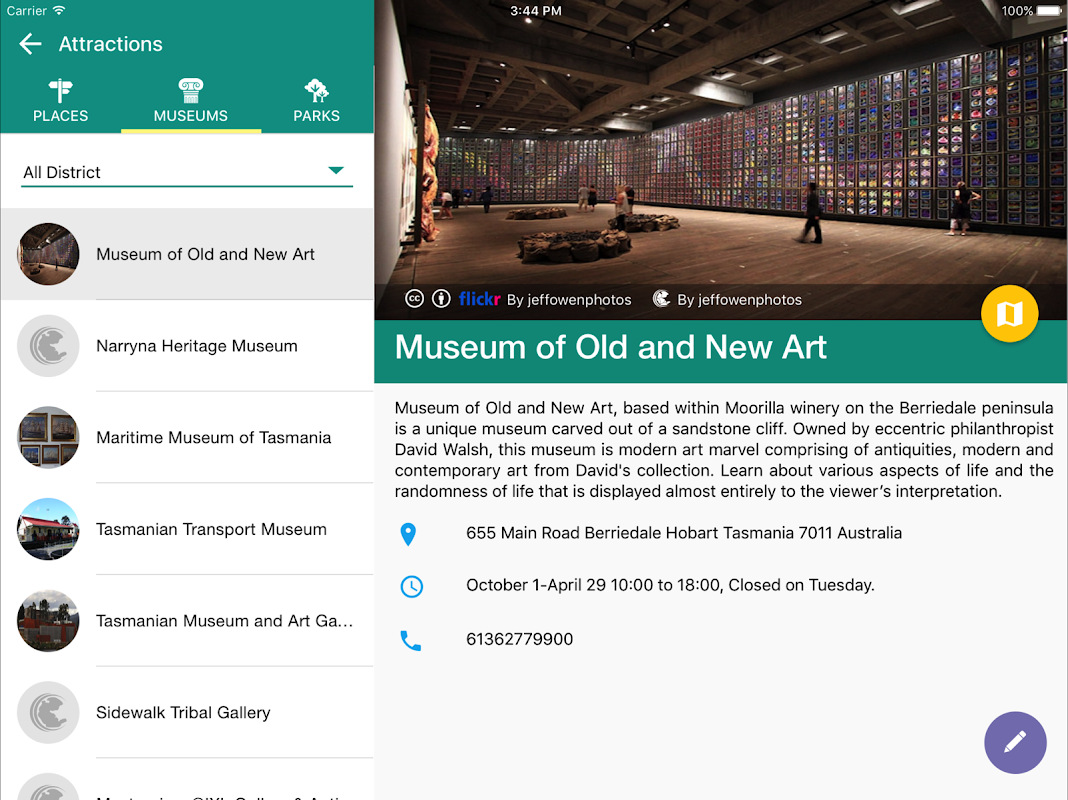Open the yellow map button
1068x800 pixels.
tap(1009, 314)
